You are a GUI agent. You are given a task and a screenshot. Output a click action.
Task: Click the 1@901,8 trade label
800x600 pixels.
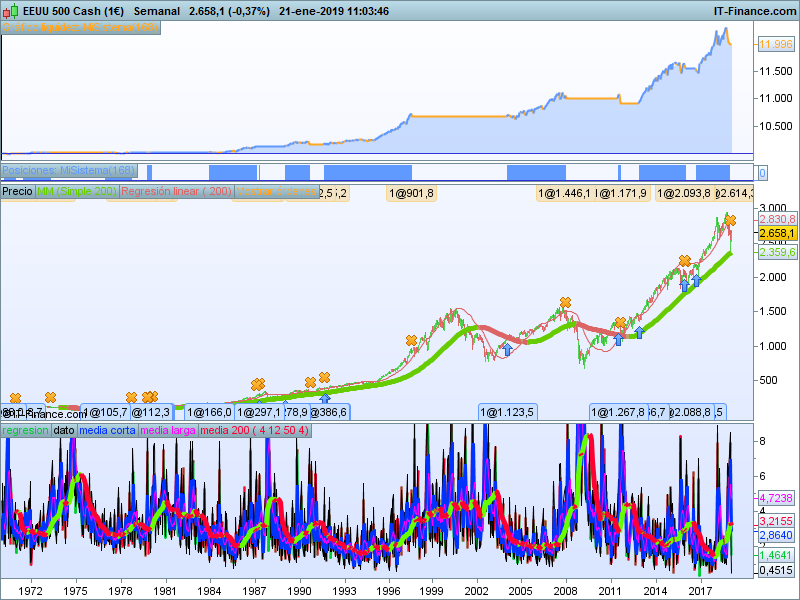(411, 193)
